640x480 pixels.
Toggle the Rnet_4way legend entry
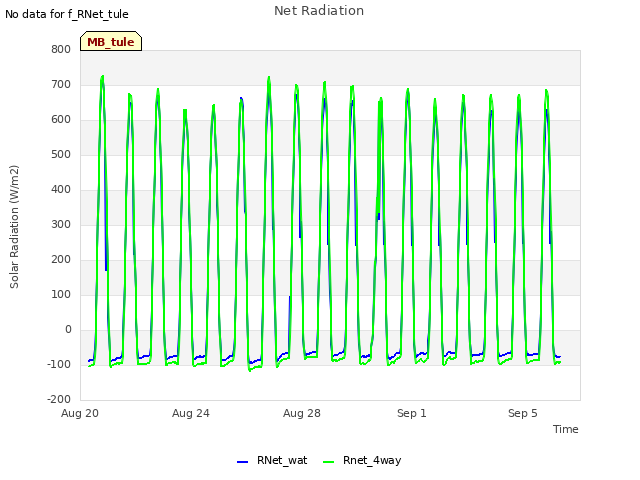click(x=362, y=460)
